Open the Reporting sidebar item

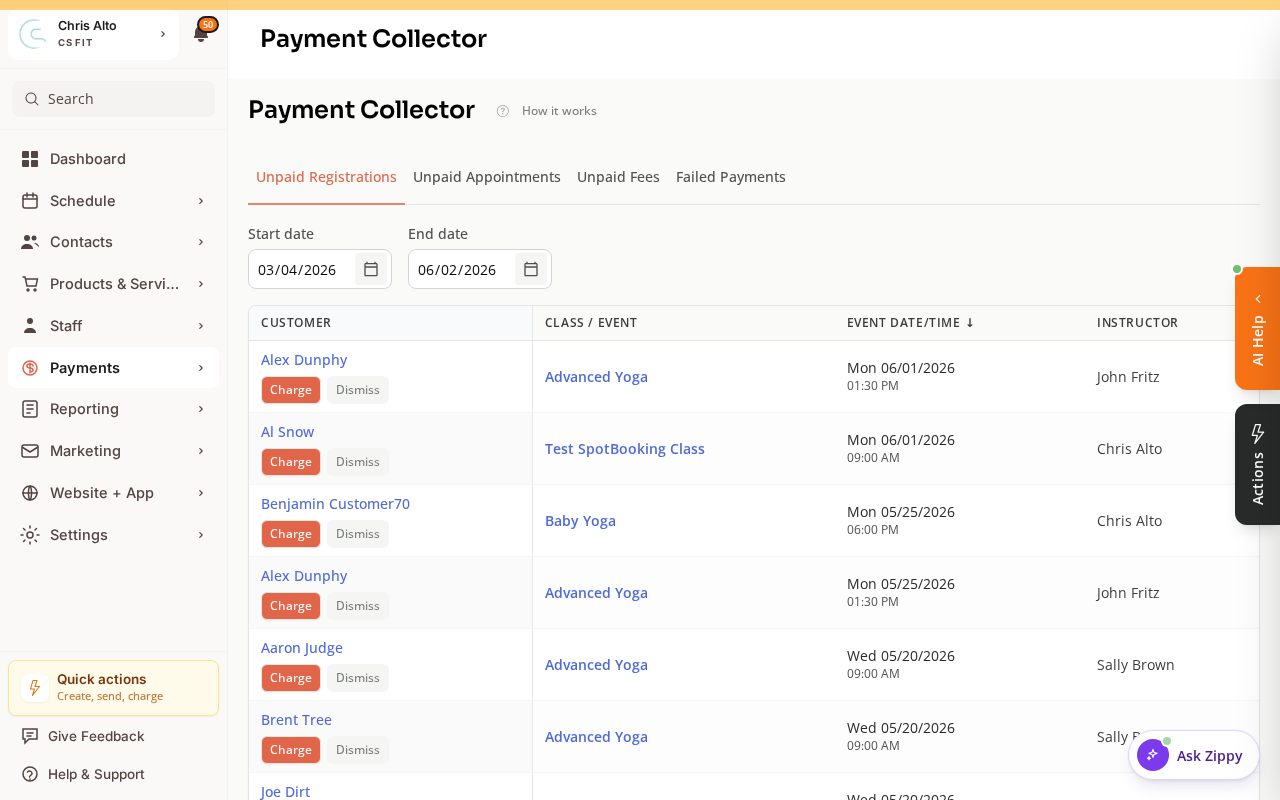pos(113,409)
